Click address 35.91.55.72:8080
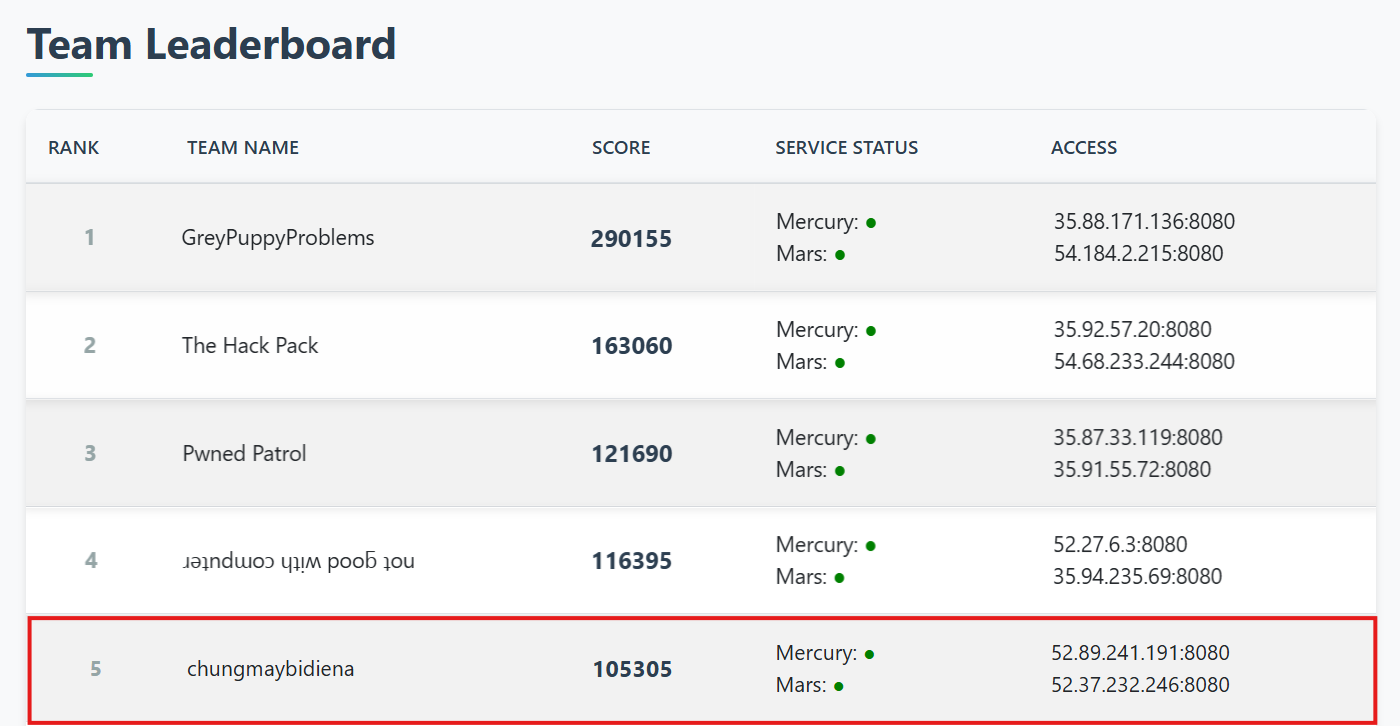This screenshot has height=726, width=1400. tap(1132, 470)
